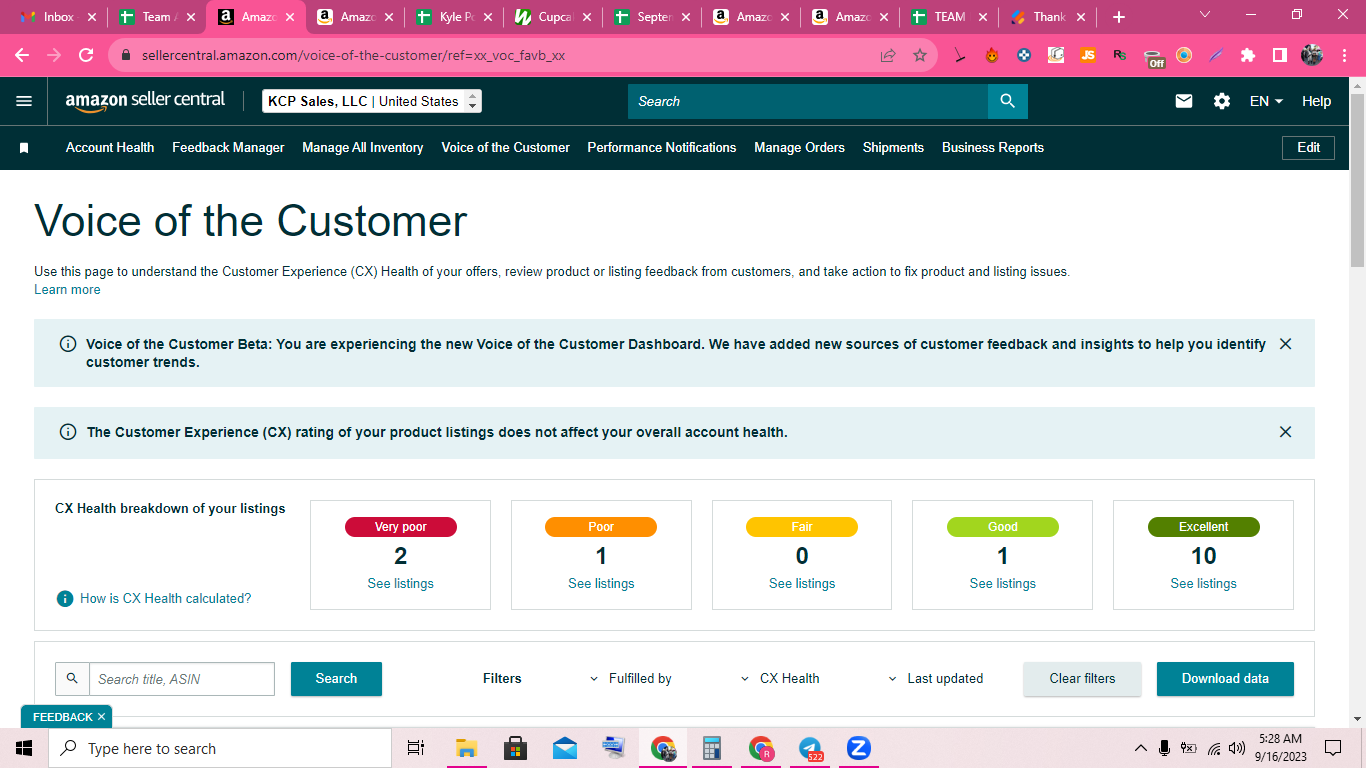Bookmark this page with the star icon

tap(920, 56)
